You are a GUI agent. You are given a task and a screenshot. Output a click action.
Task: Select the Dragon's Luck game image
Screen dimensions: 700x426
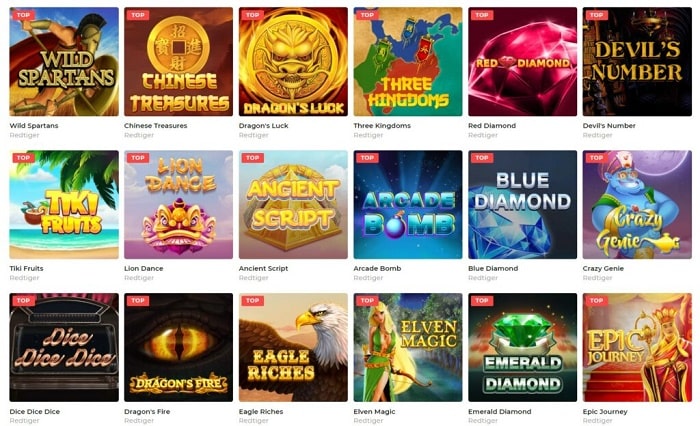click(x=293, y=62)
